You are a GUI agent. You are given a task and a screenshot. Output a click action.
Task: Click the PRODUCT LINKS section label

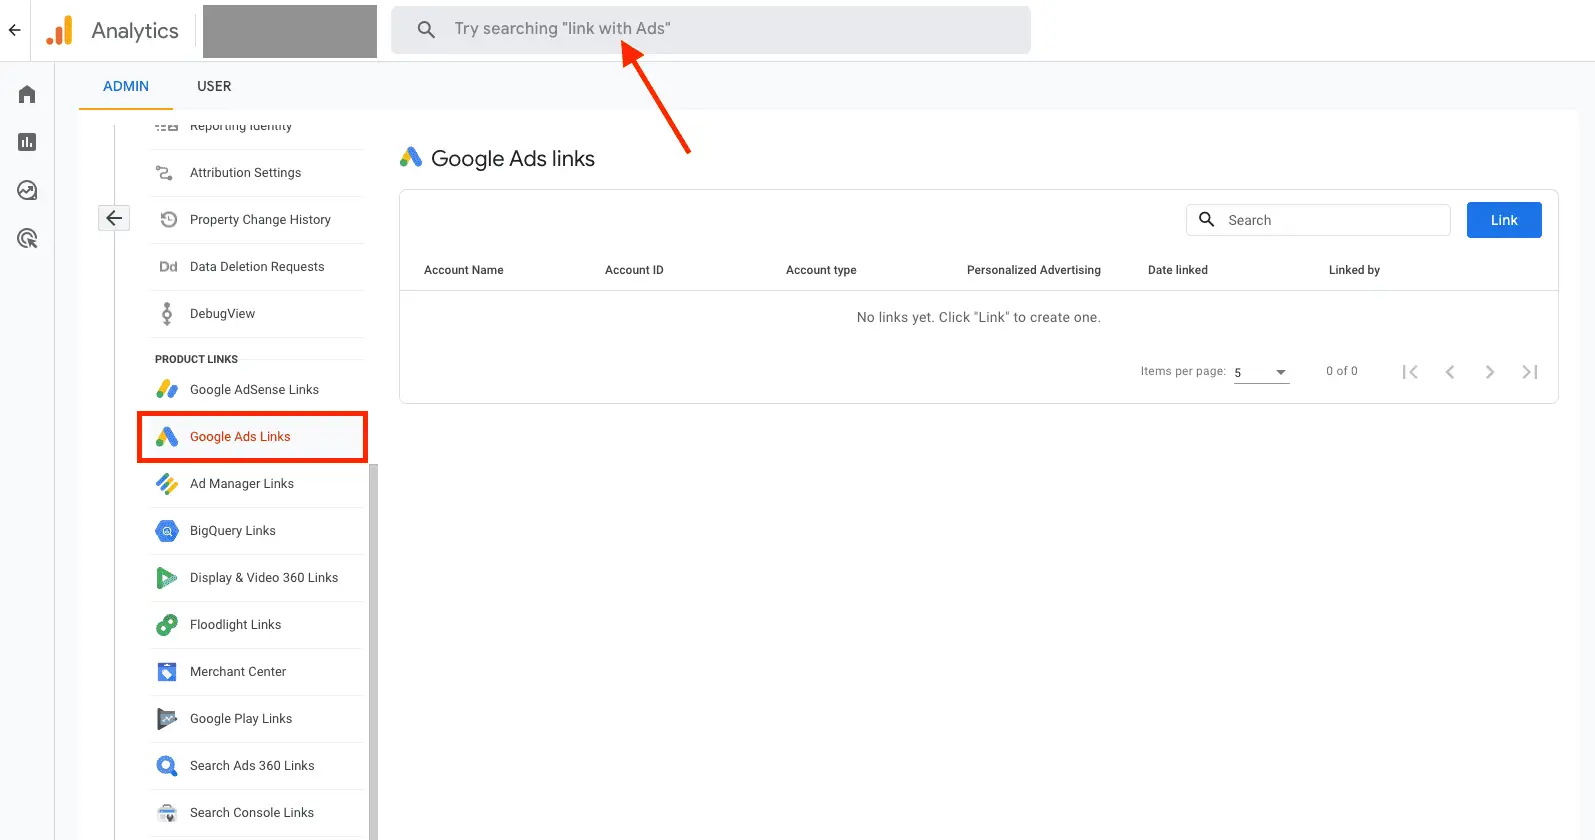pos(196,359)
